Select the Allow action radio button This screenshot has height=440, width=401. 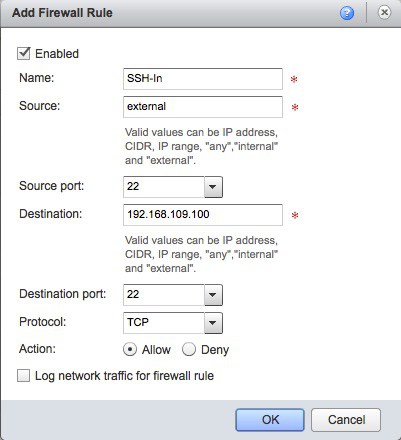[x=130, y=349]
